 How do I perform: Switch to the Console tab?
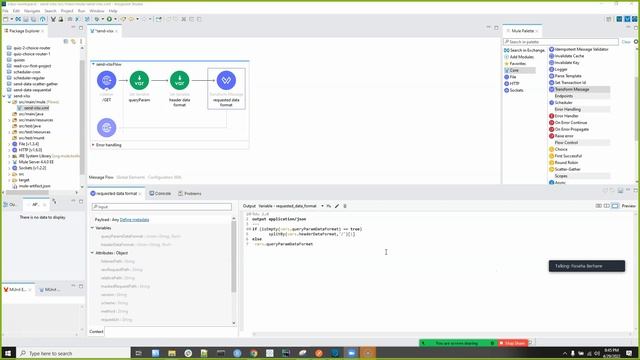[x=160, y=193]
